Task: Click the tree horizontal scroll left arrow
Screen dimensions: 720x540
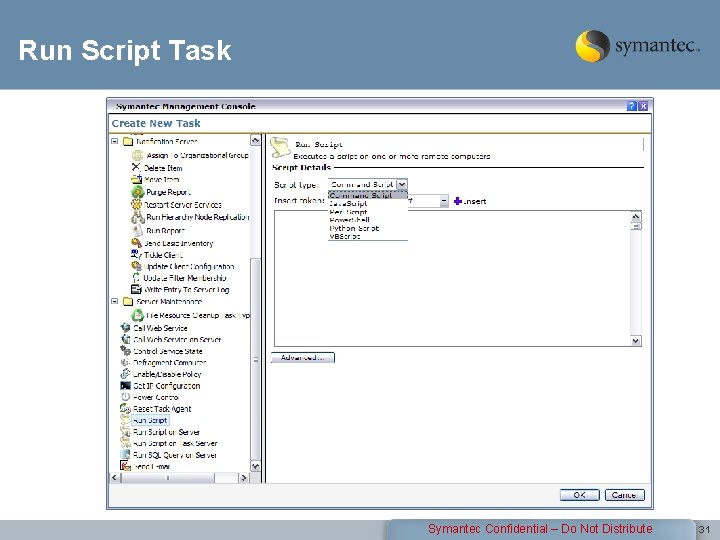Action: pos(115,478)
